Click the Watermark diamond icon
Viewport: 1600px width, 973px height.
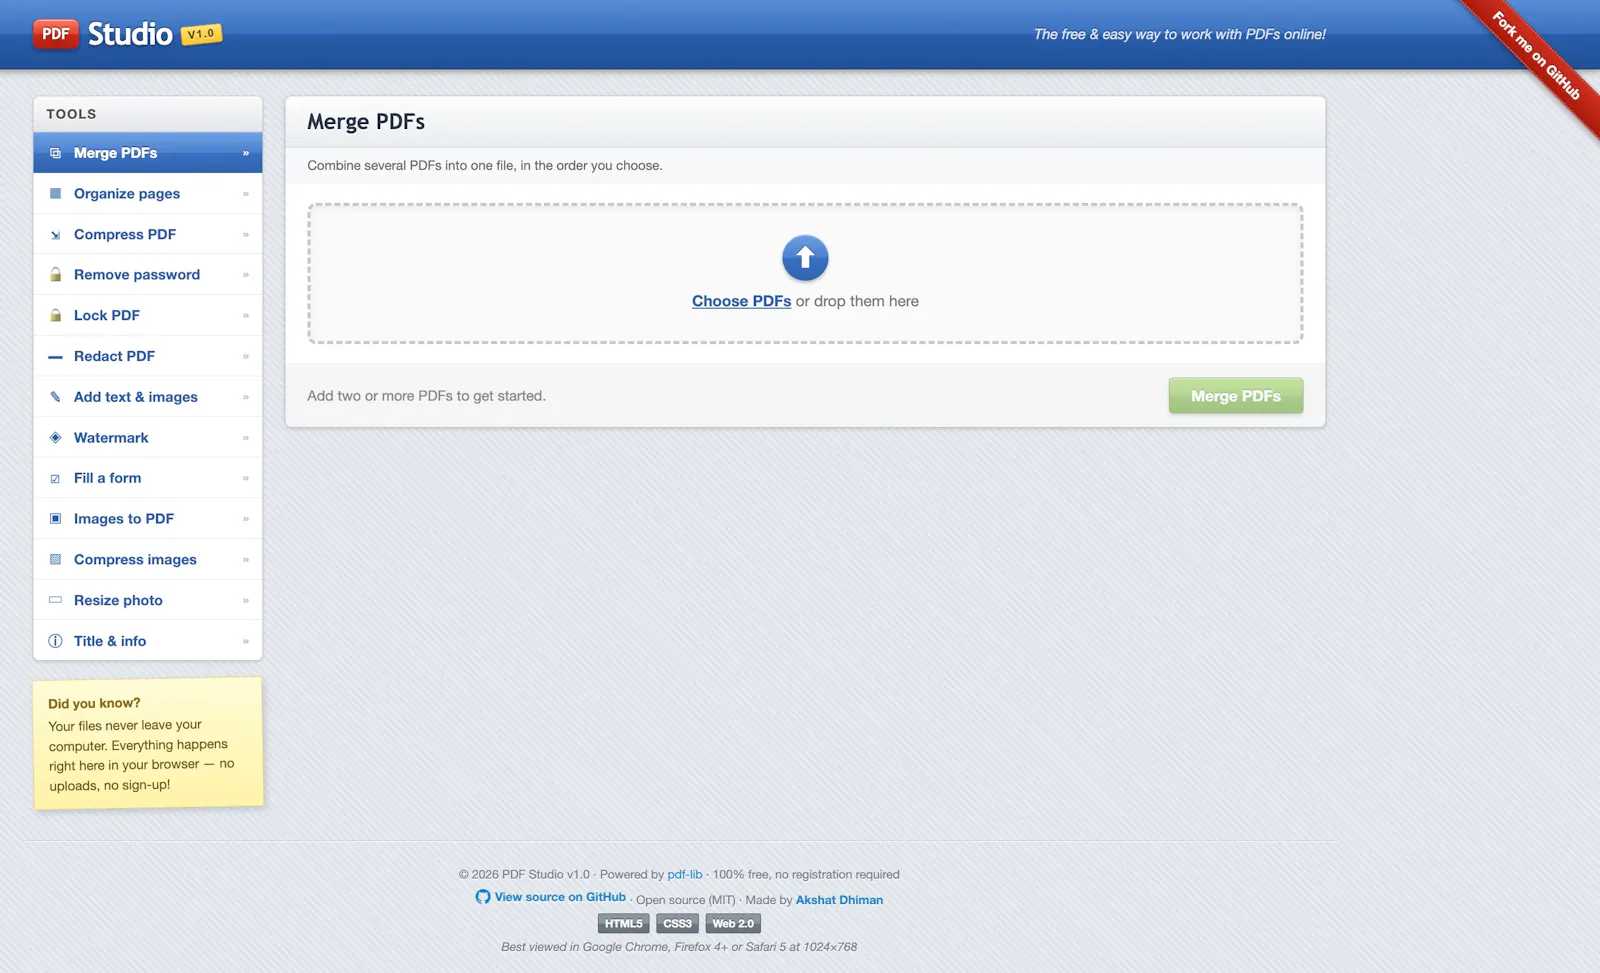click(x=55, y=438)
